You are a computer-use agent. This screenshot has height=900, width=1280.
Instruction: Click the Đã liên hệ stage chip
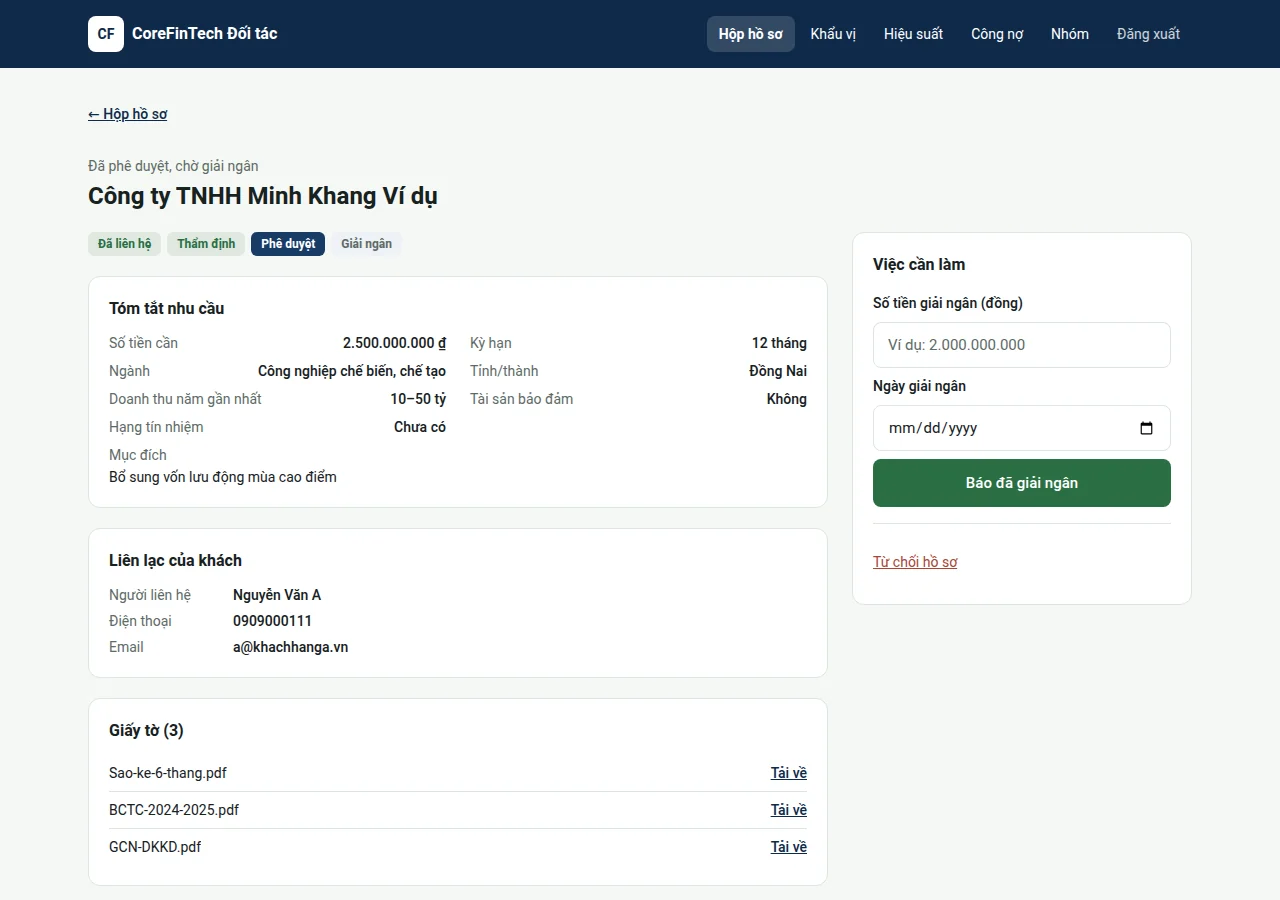click(125, 244)
